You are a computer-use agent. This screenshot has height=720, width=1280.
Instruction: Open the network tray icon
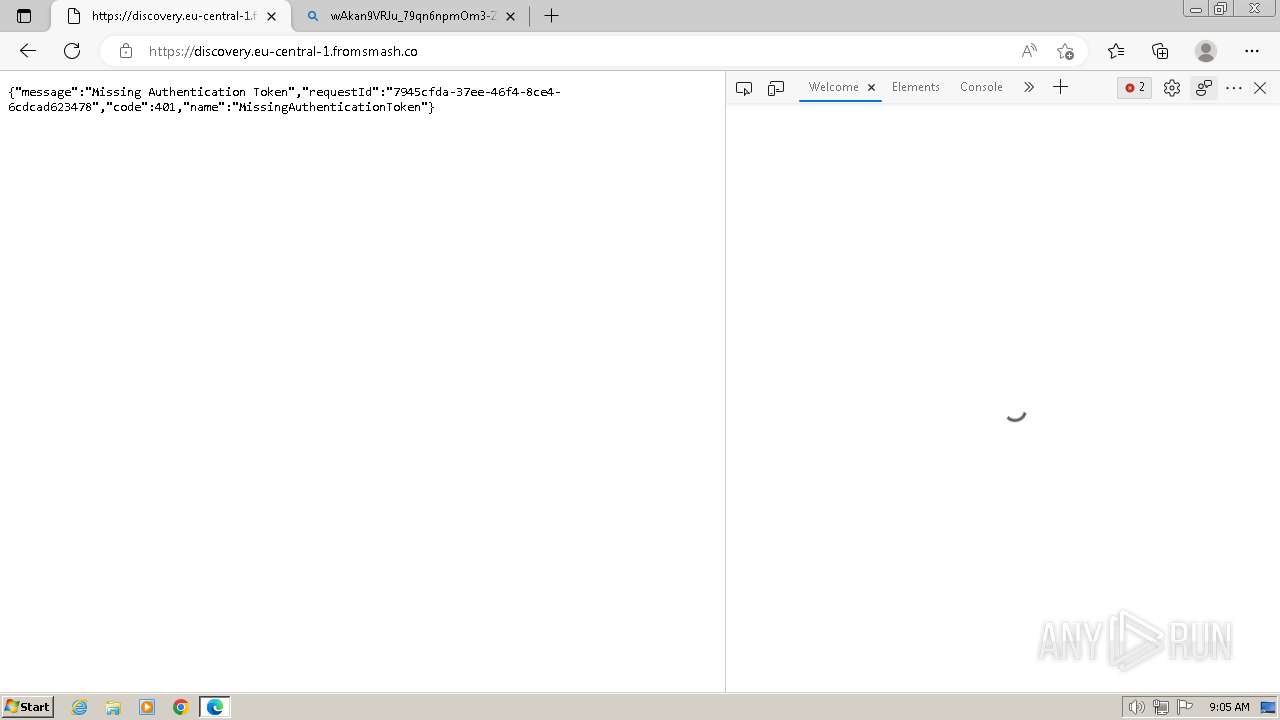coord(1161,707)
